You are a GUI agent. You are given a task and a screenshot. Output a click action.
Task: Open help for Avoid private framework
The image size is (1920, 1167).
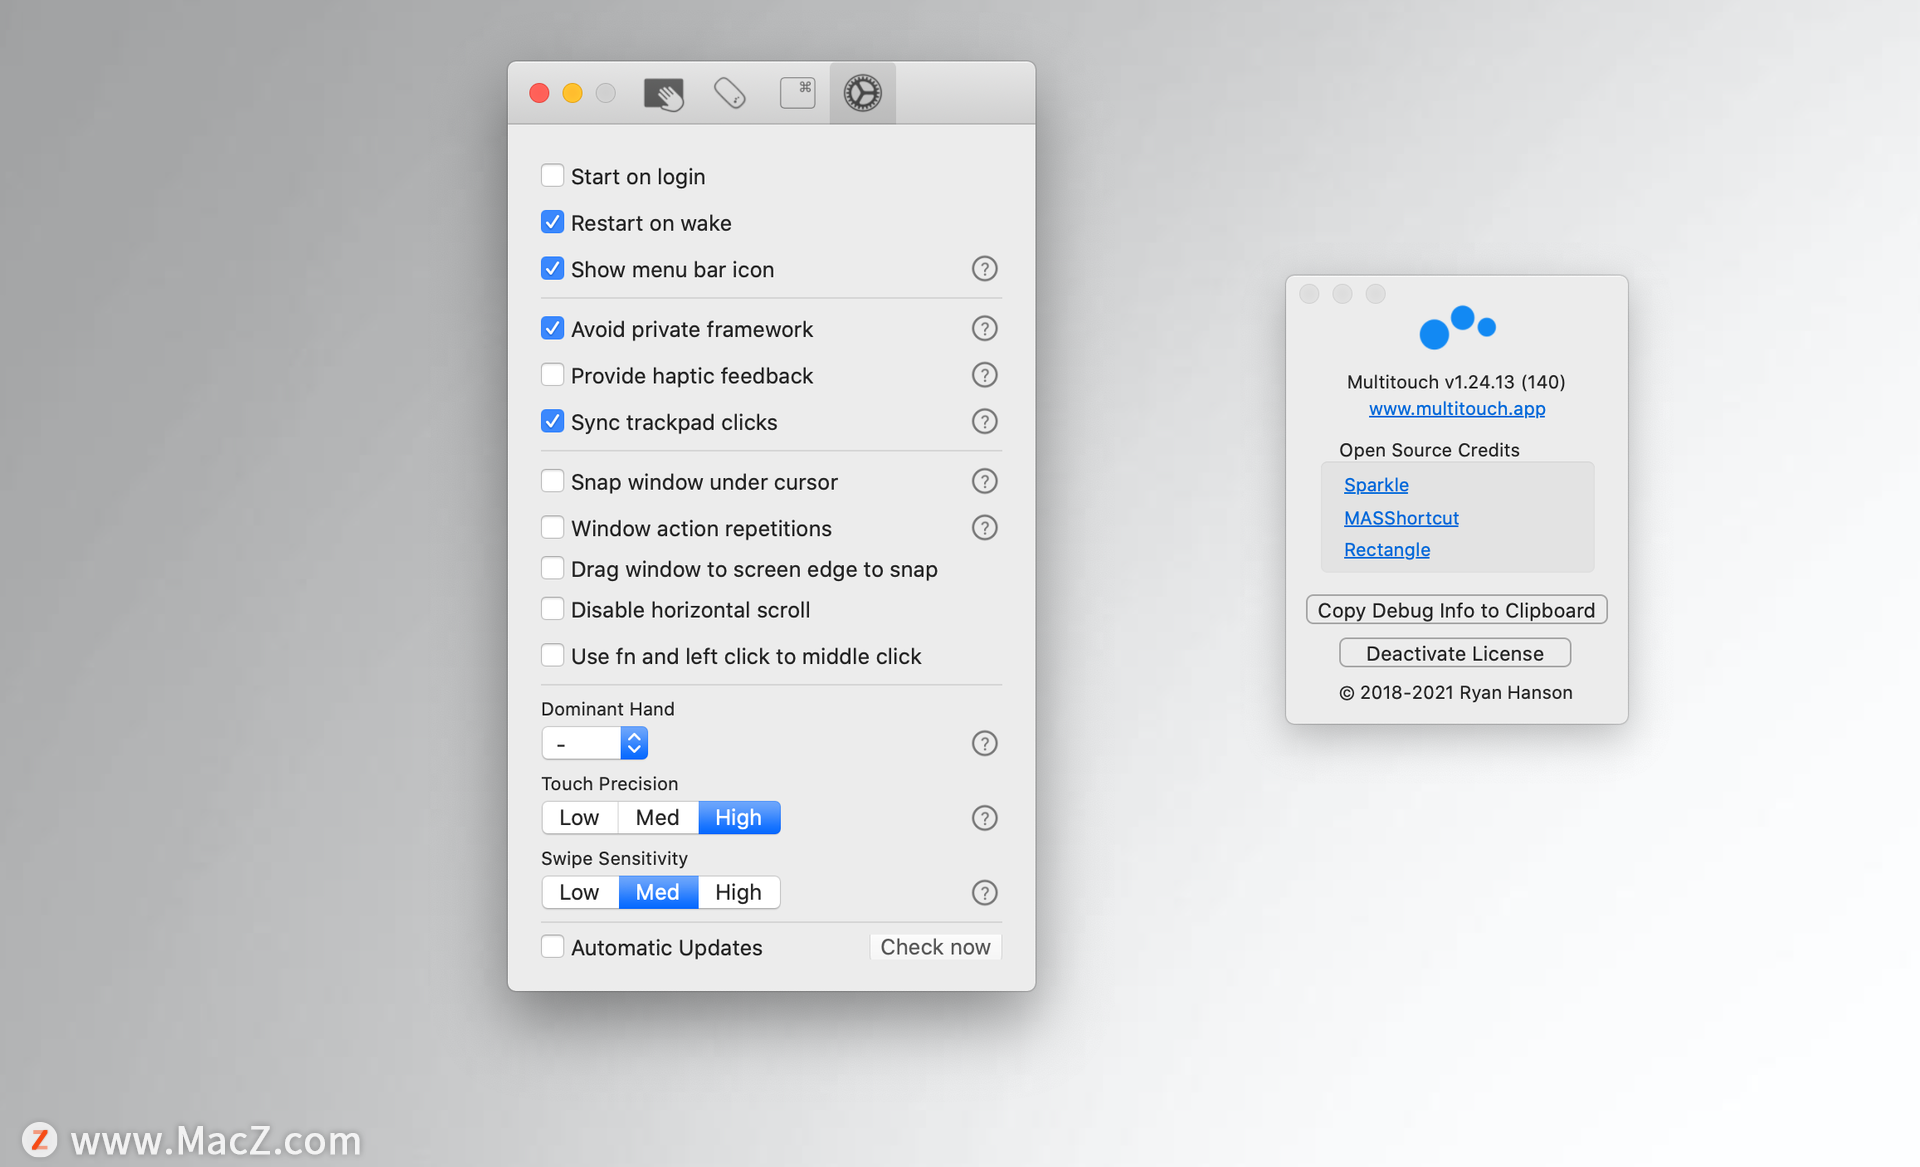pyautogui.click(x=985, y=328)
